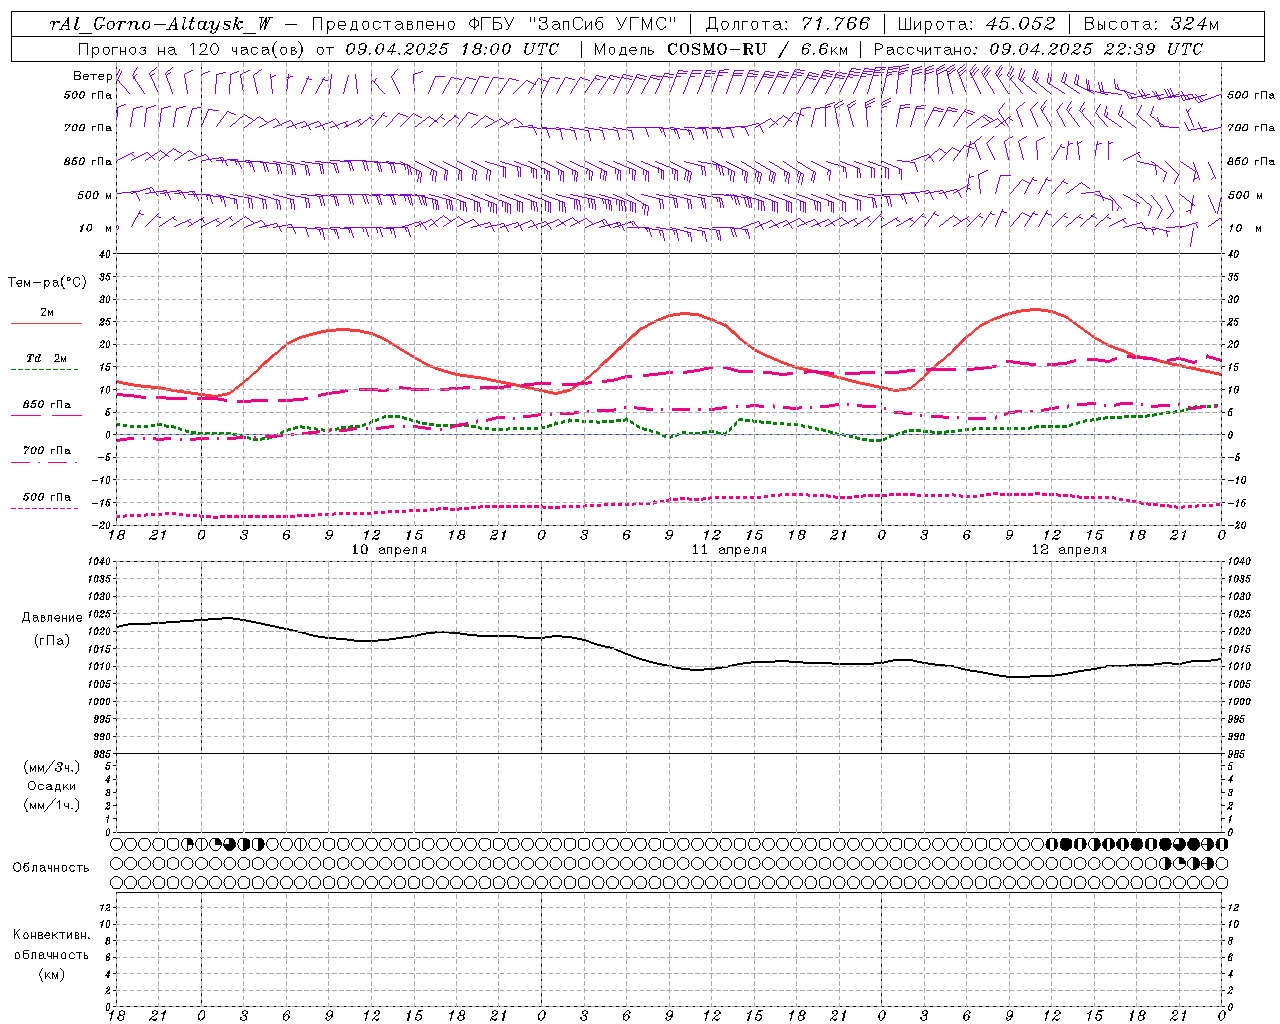The height and width of the screenshot is (1024, 1280).
Task: Click the Рассчитано: 09.04.2025 22:39 UTC timestamp
Action: coord(1038,49)
